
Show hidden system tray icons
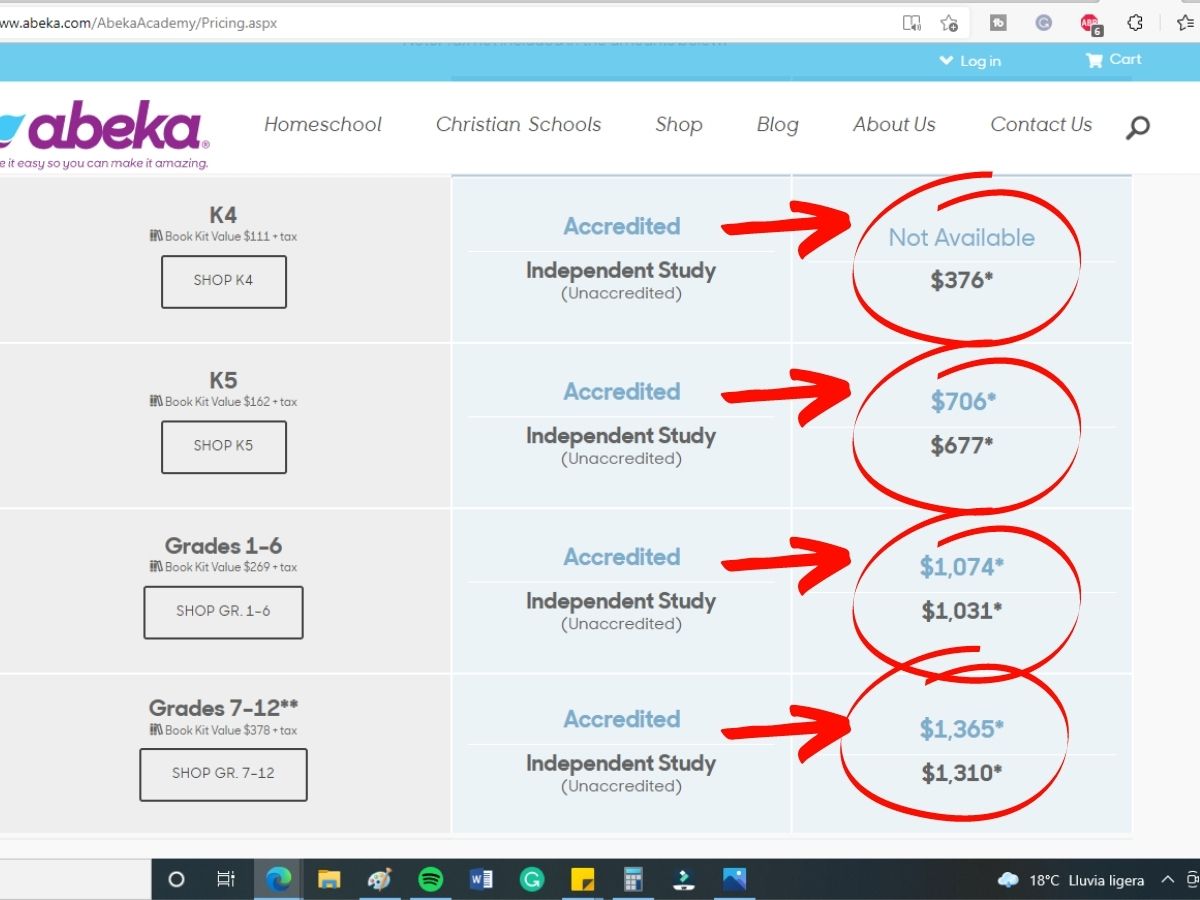1167,880
